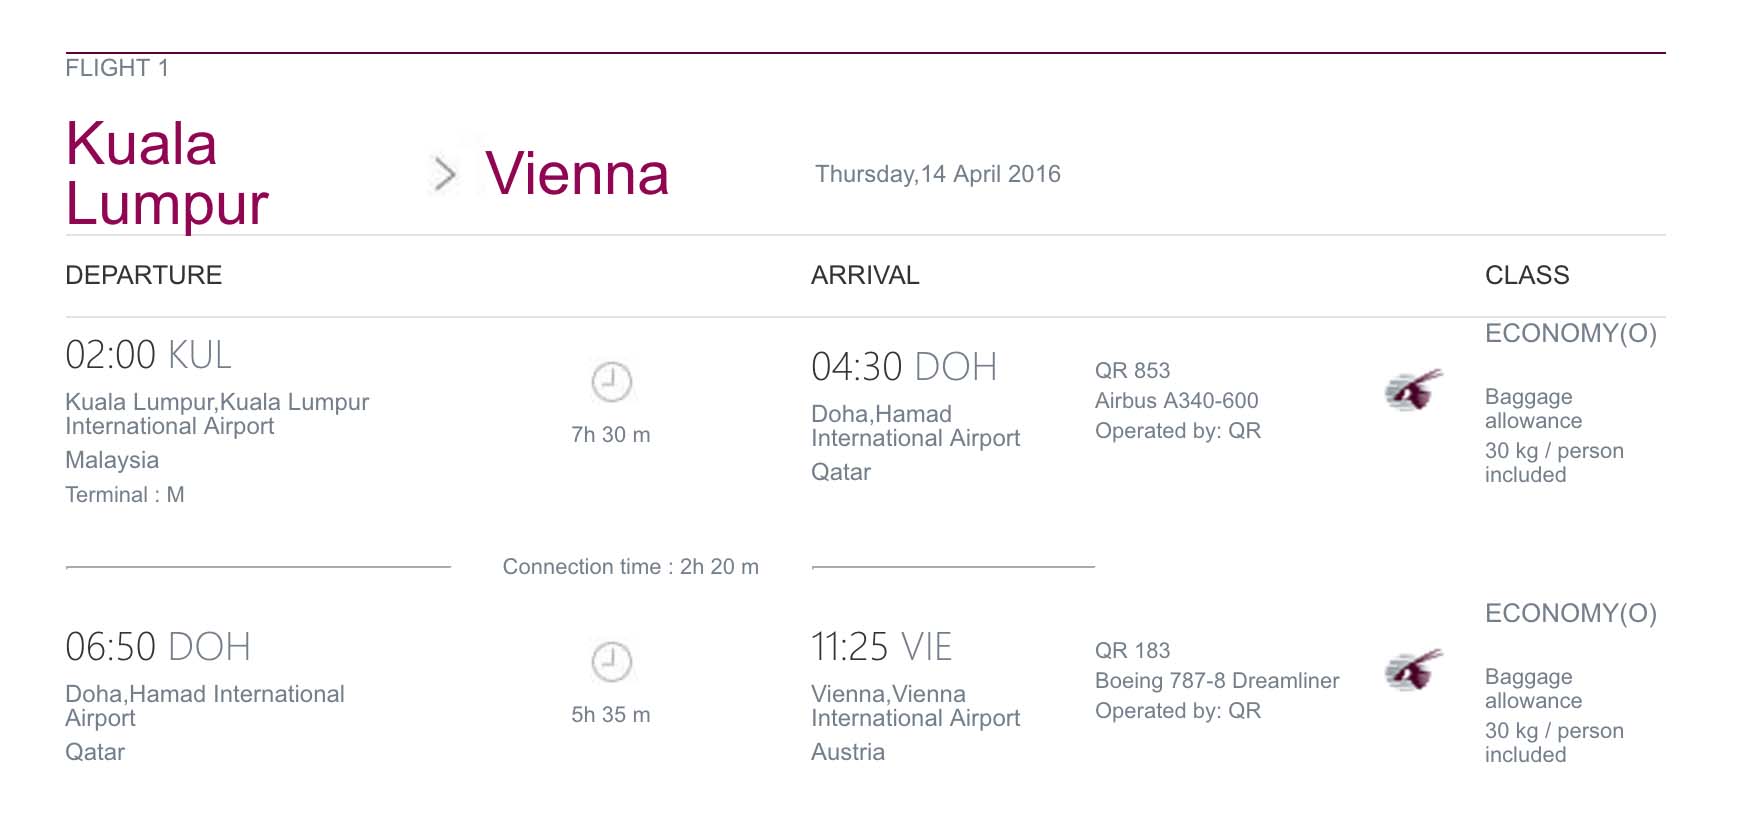Click the Connection time 2h 20 m text
Image resolution: width=1746 pixels, height=814 pixels.
pos(631,567)
